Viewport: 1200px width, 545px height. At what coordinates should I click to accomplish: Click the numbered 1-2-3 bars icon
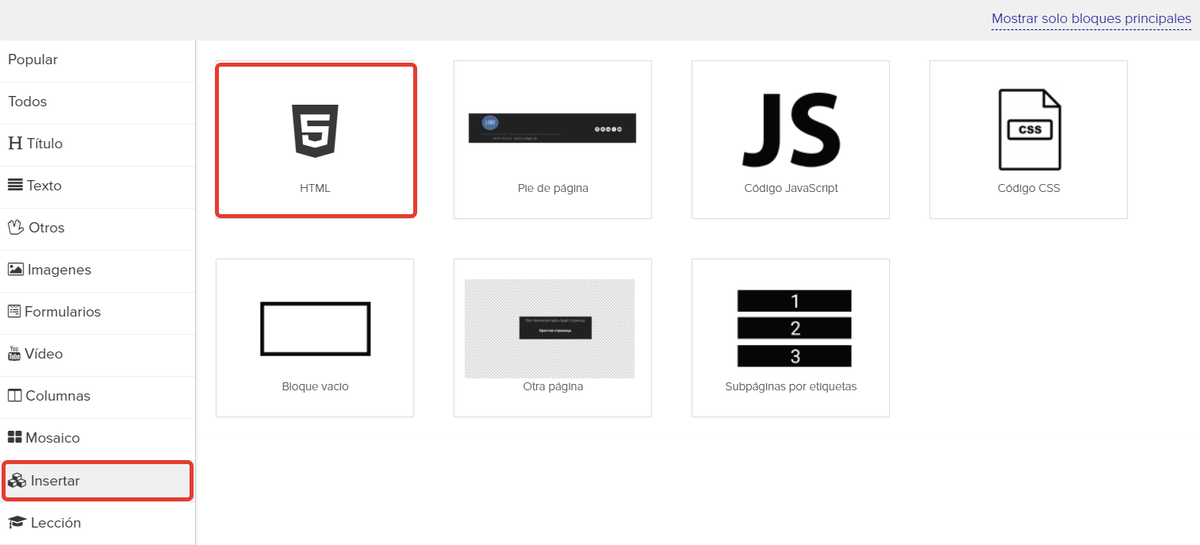(x=794, y=328)
